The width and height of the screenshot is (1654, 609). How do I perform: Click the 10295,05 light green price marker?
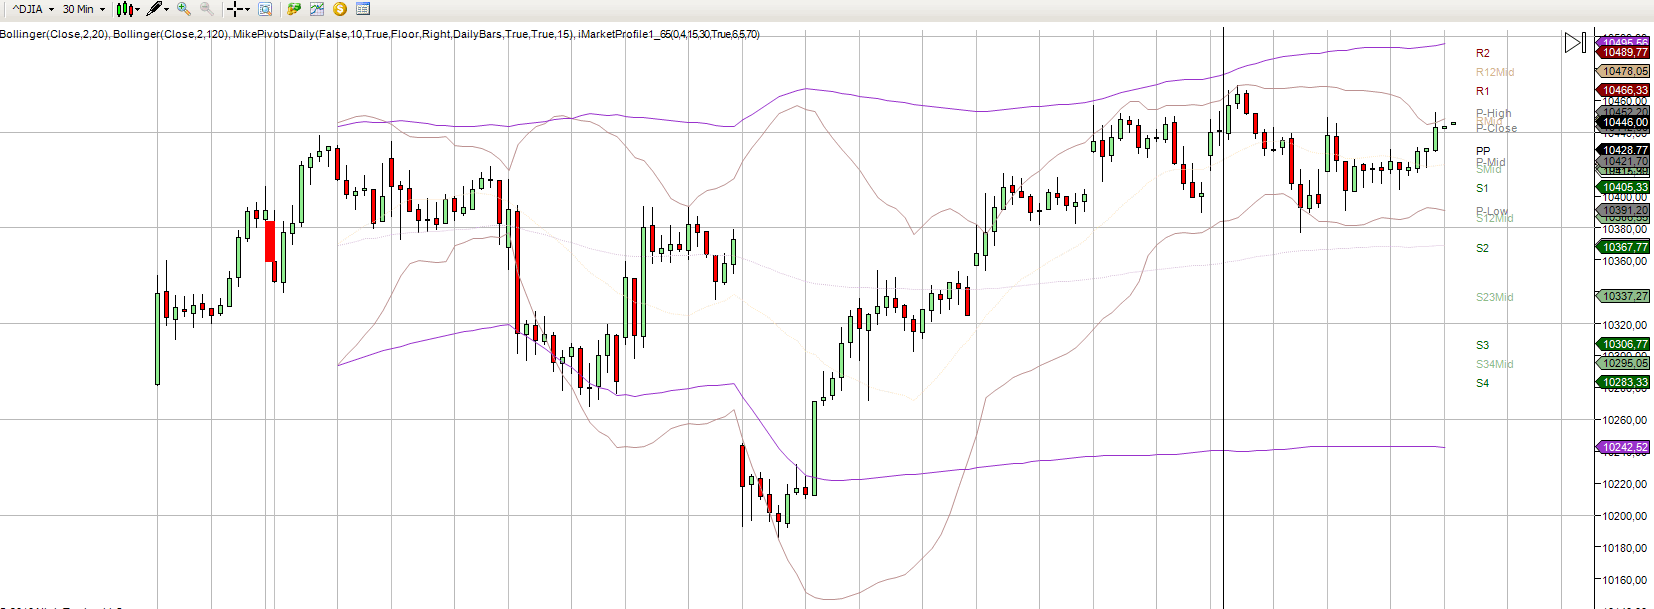point(1623,363)
